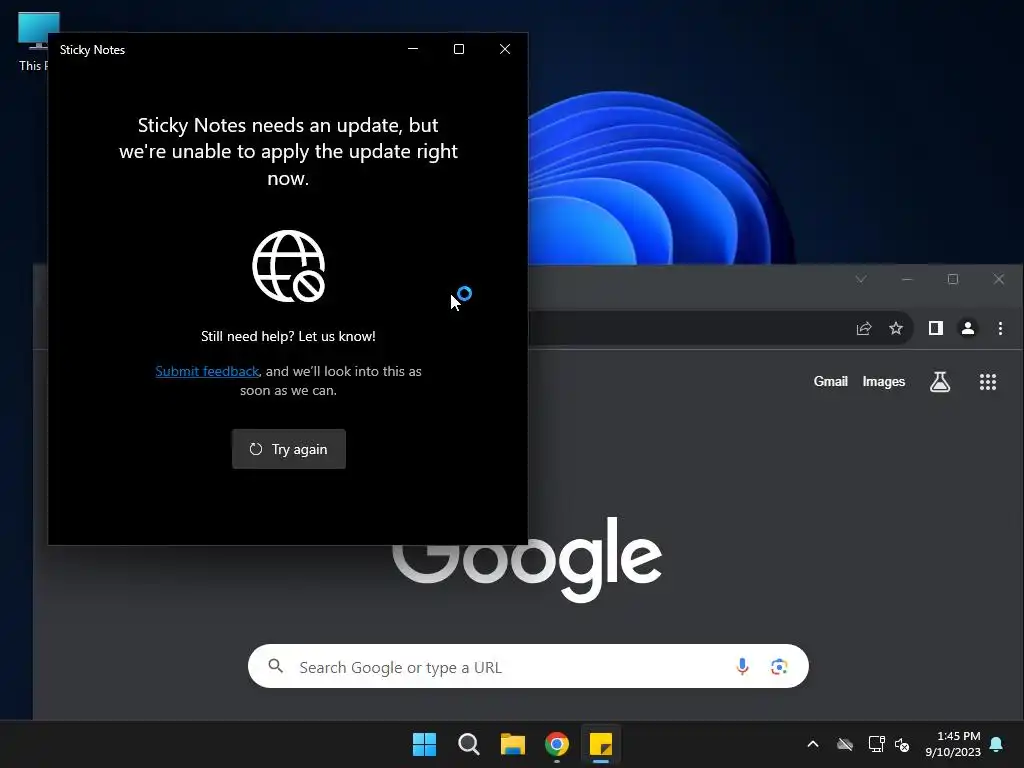Screen dimensions: 1024x768
Task: Select This PC desktop icon
Action: pos(33,41)
